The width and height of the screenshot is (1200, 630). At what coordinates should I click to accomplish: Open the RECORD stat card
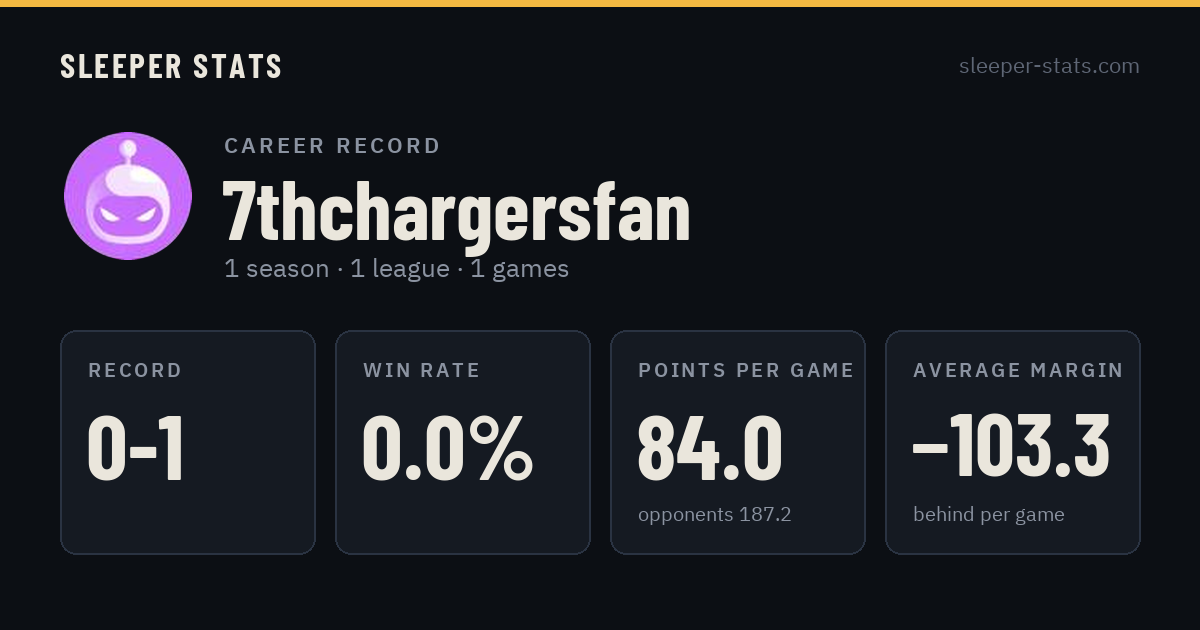[188, 442]
